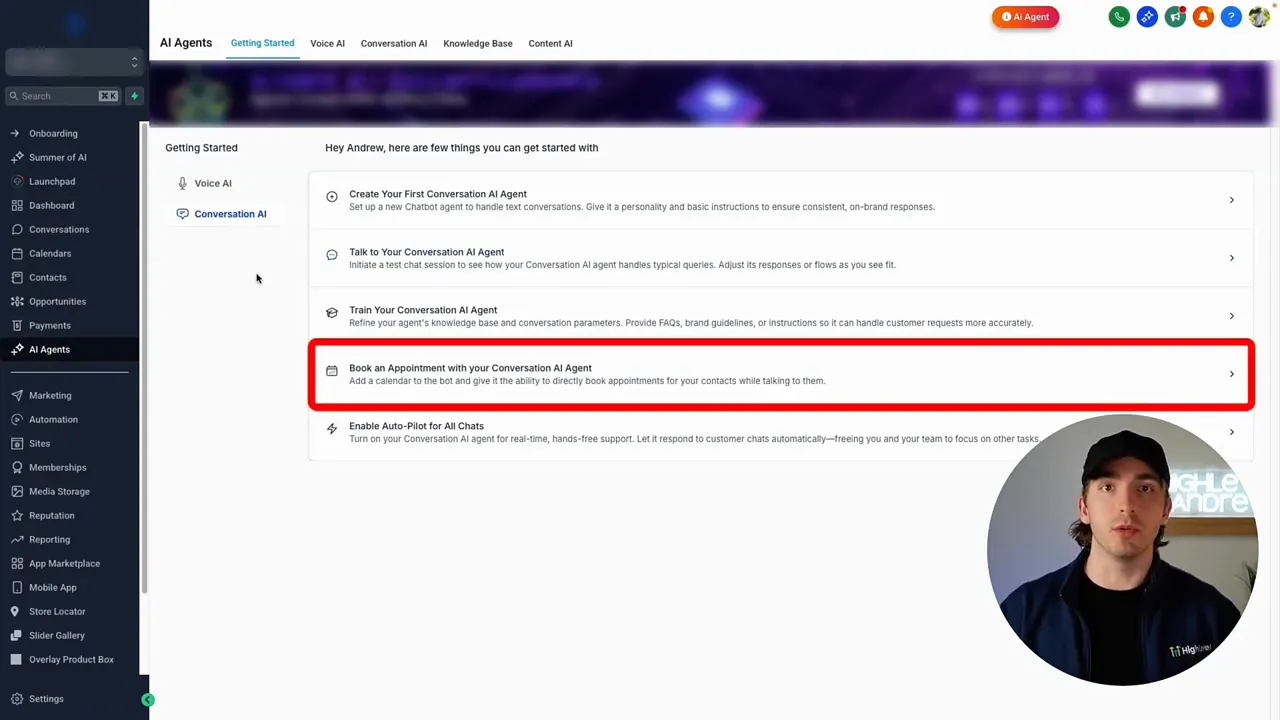The width and height of the screenshot is (1280, 720).
Task: Switch to the Getting Started tab
Action: (x=262, y=43)
